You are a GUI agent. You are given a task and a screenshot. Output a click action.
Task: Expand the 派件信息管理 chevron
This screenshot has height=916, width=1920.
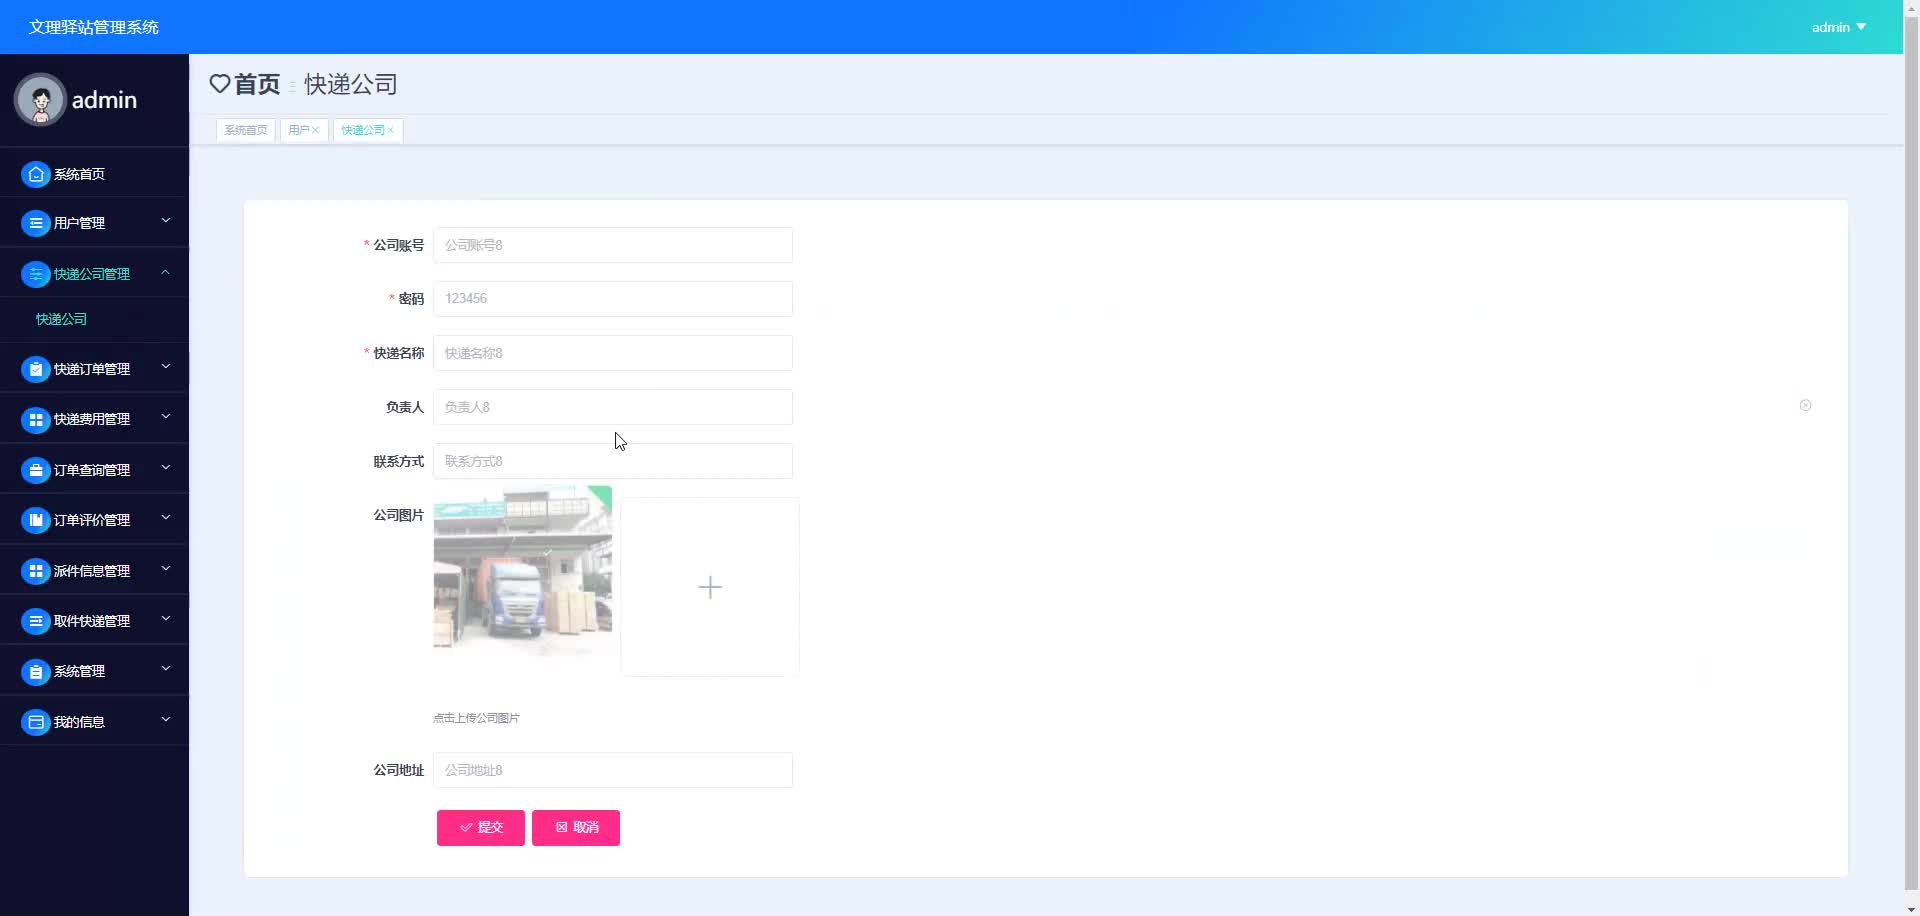(166, 569)
